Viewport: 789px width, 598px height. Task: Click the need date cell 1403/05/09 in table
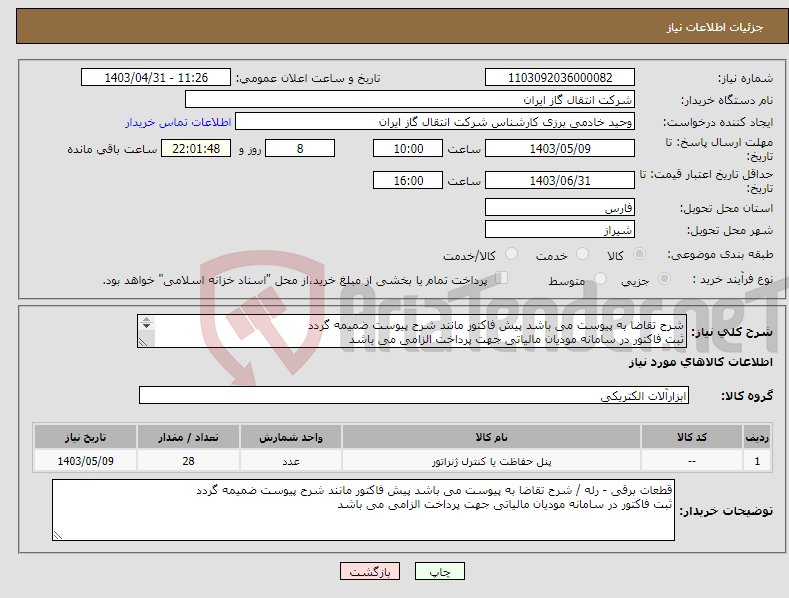click(86, 461)
